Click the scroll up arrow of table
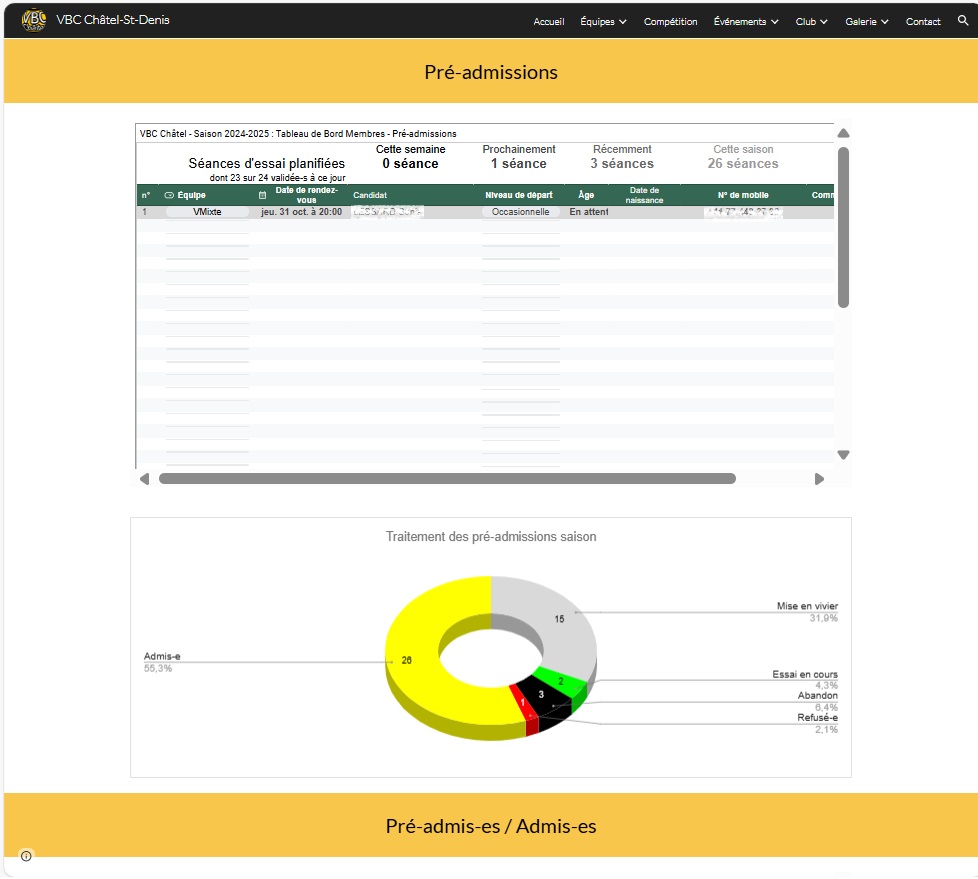978x879 pixels. point(843,133)
